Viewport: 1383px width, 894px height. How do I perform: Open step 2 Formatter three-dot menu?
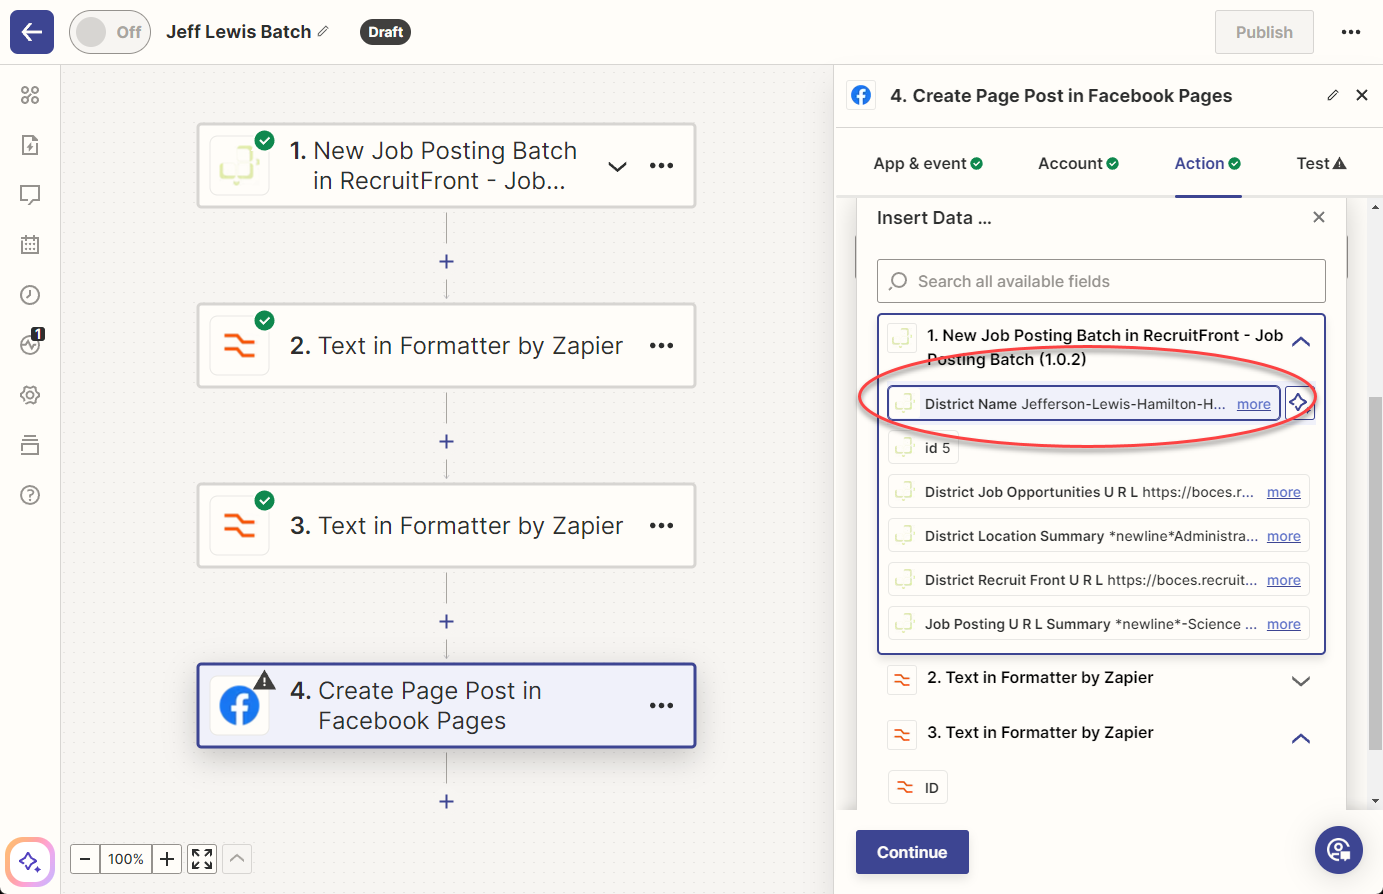coord(661,346)
